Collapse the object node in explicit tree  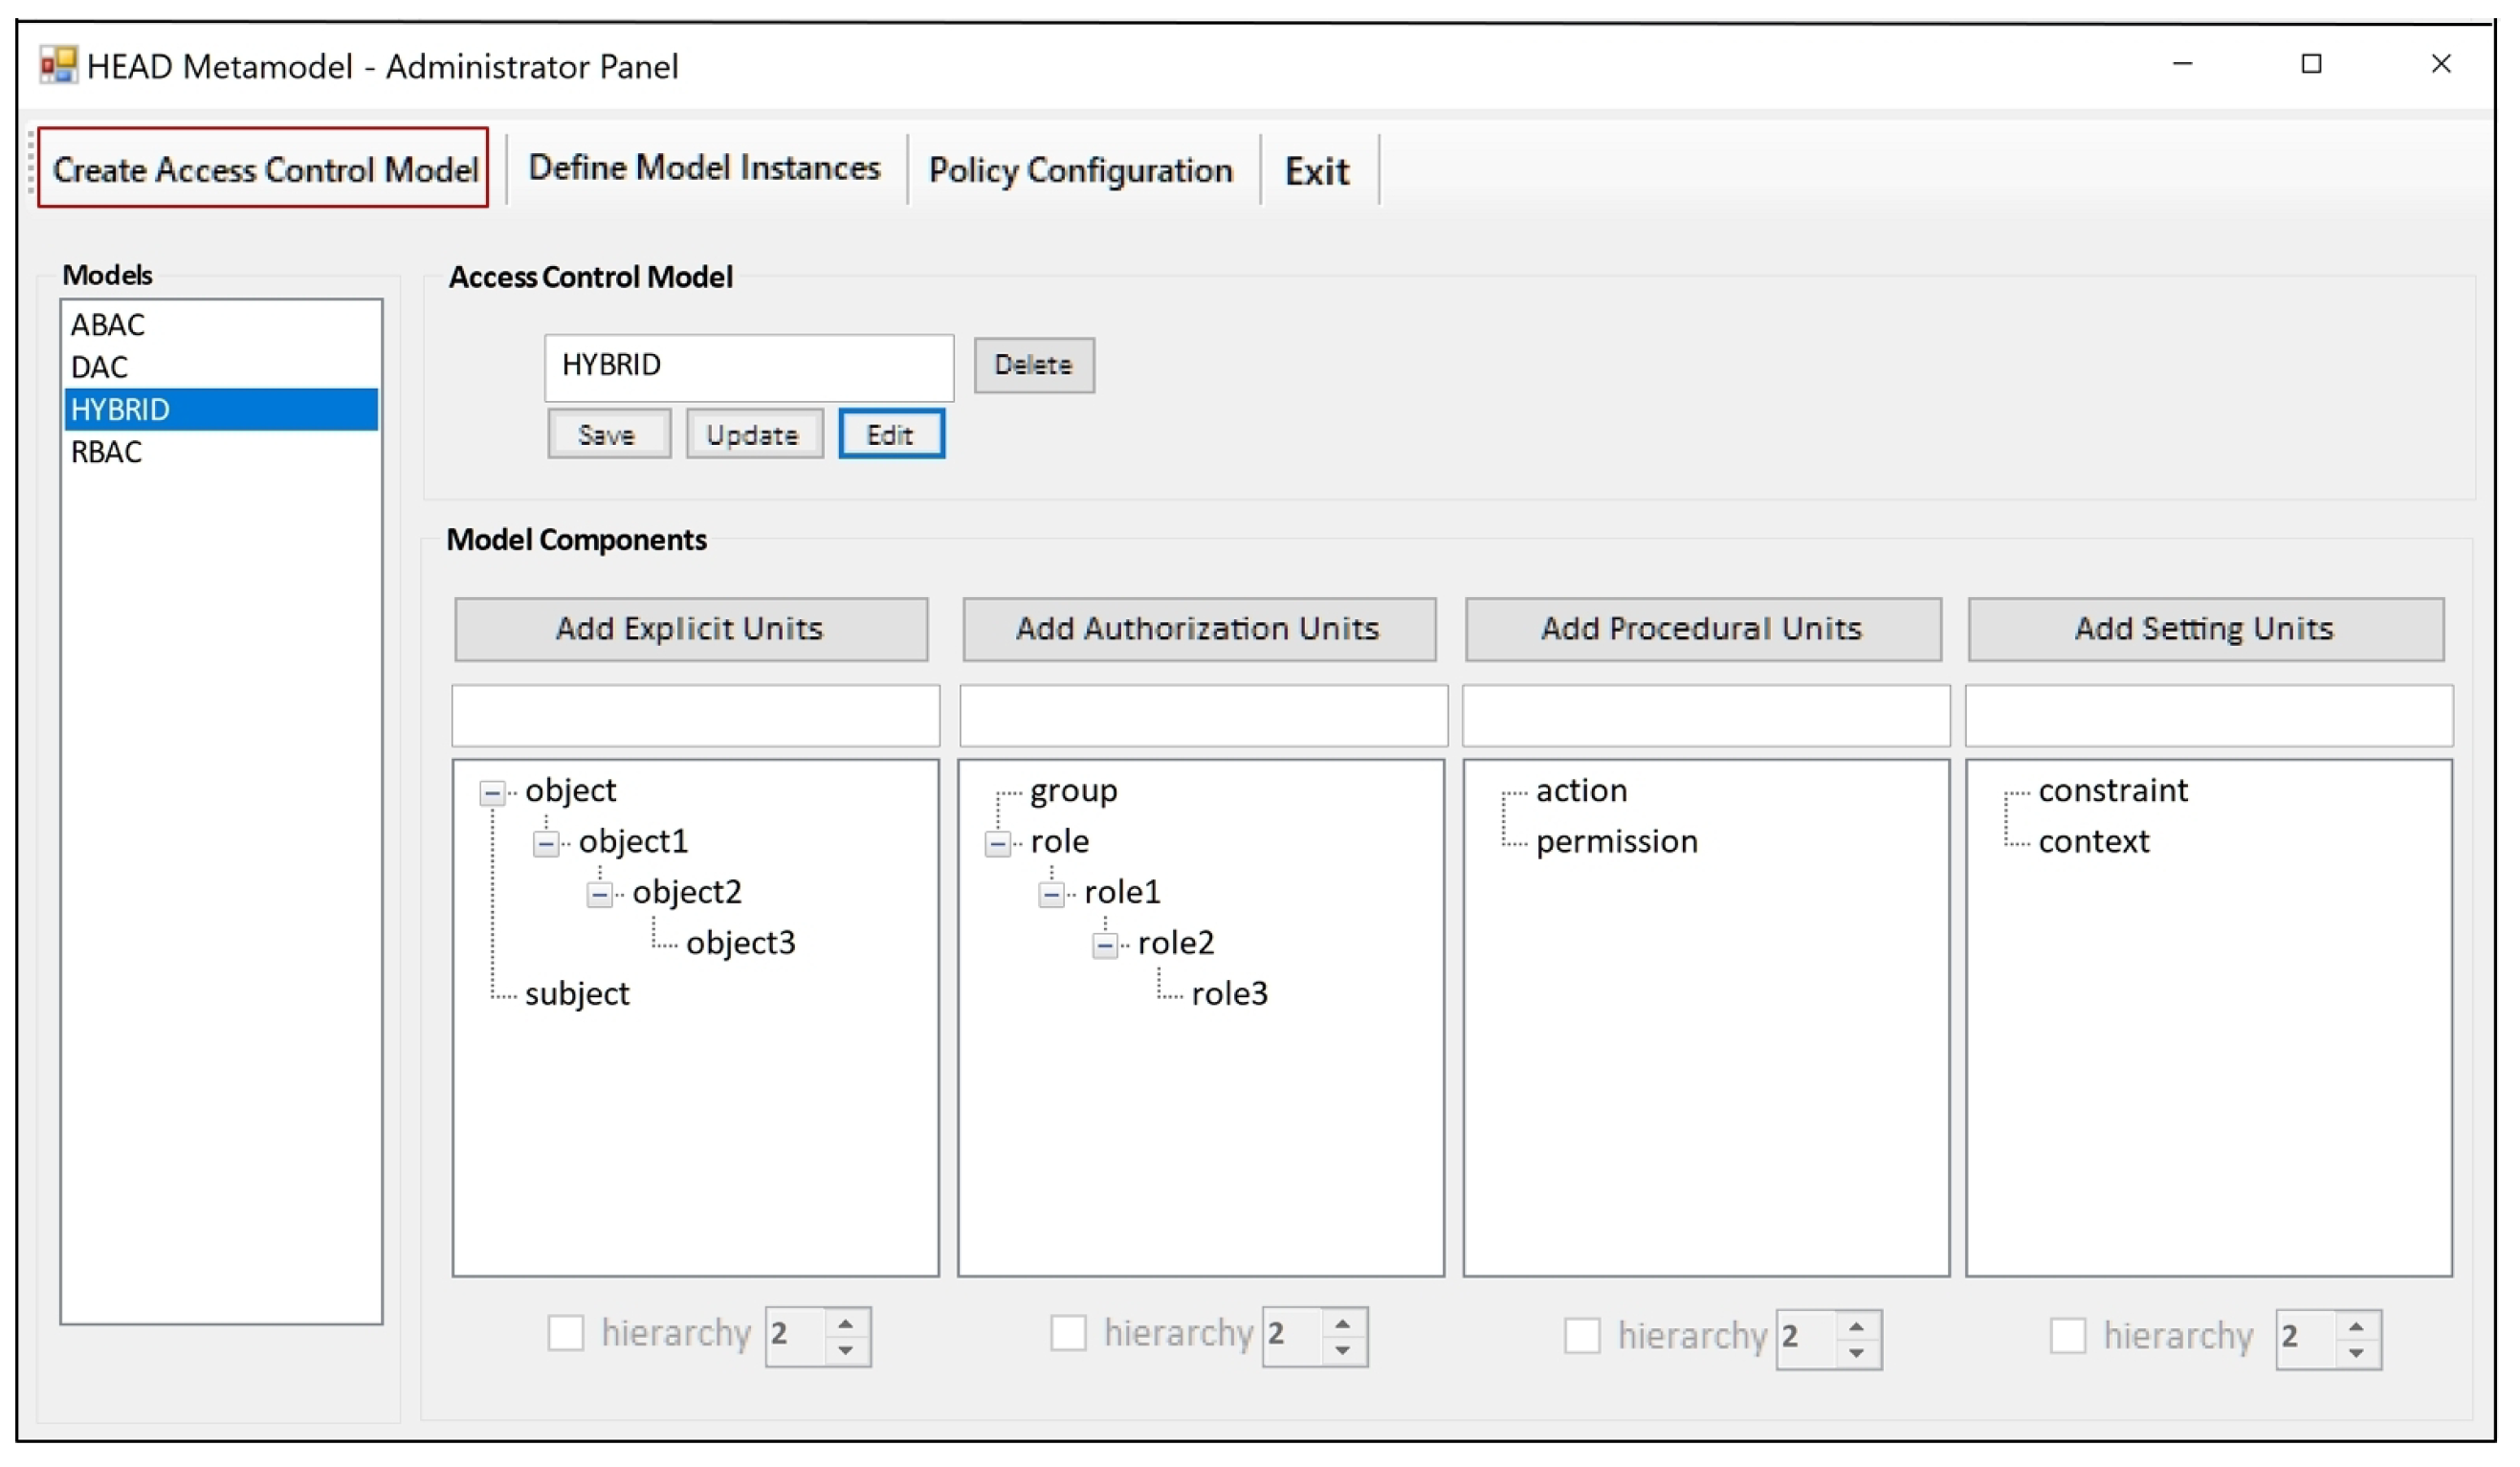click(492, 794)
